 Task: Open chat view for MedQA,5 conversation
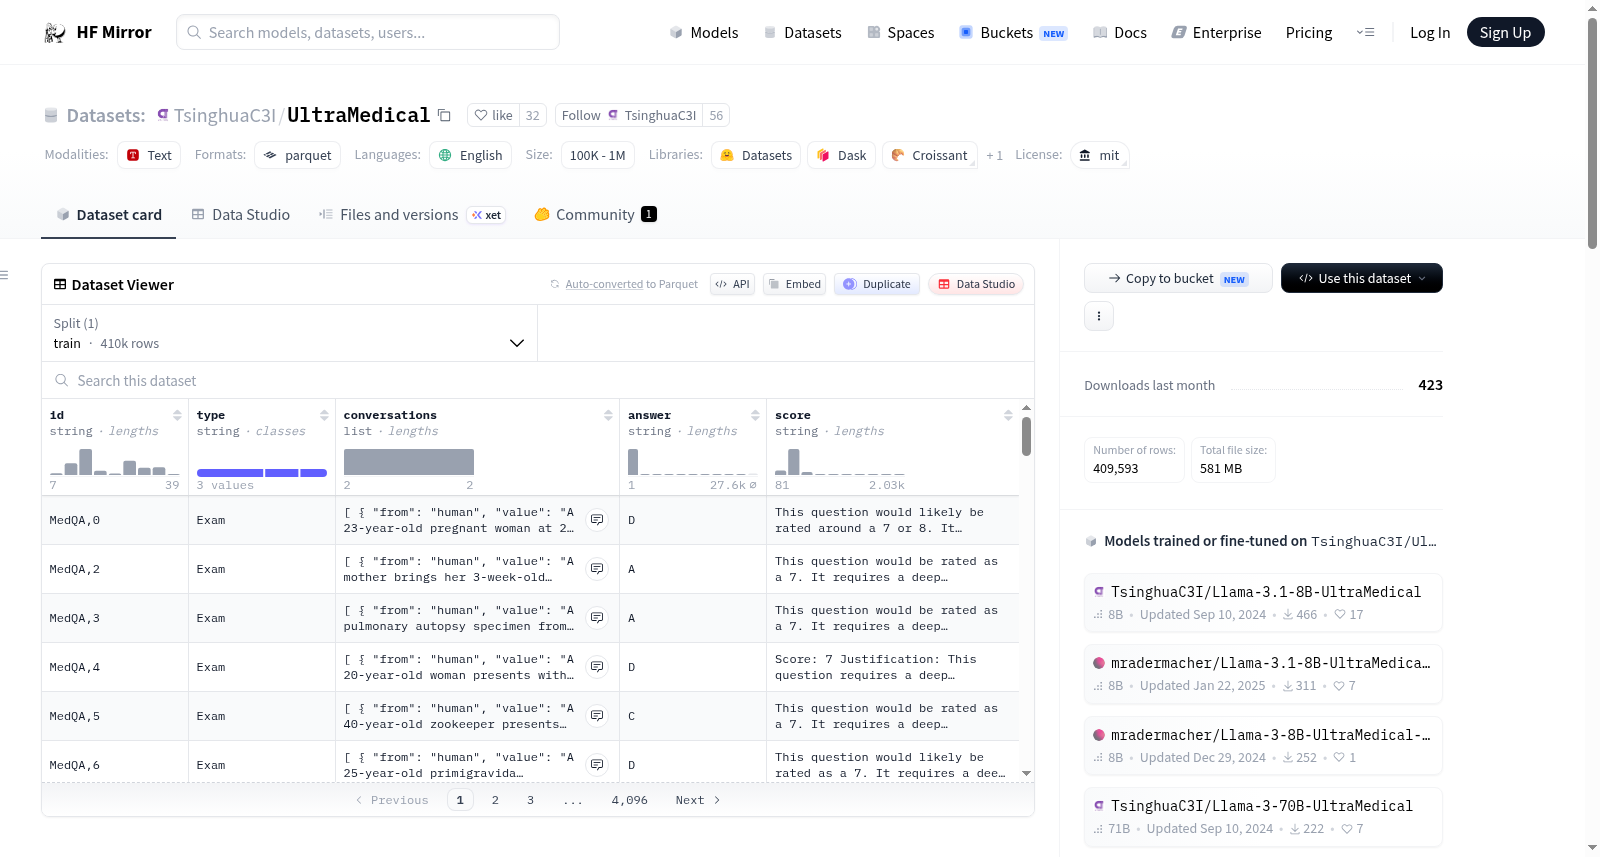tap(597, 716)
